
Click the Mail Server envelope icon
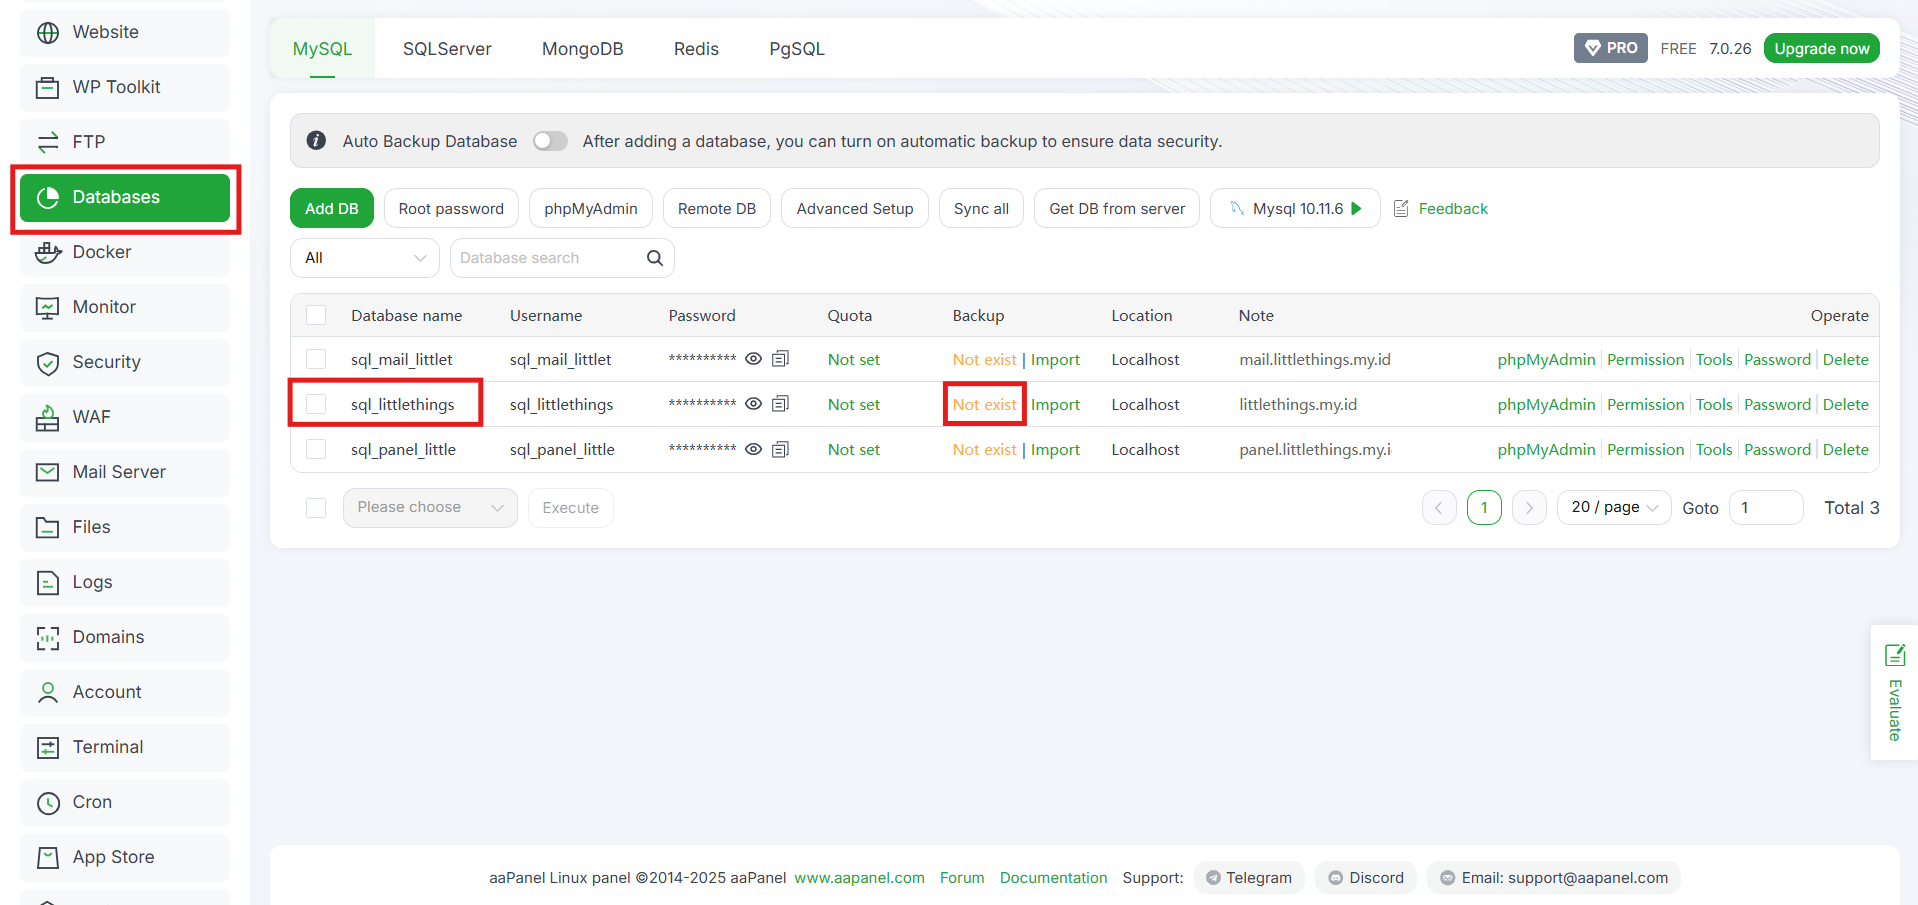point(48,472)
